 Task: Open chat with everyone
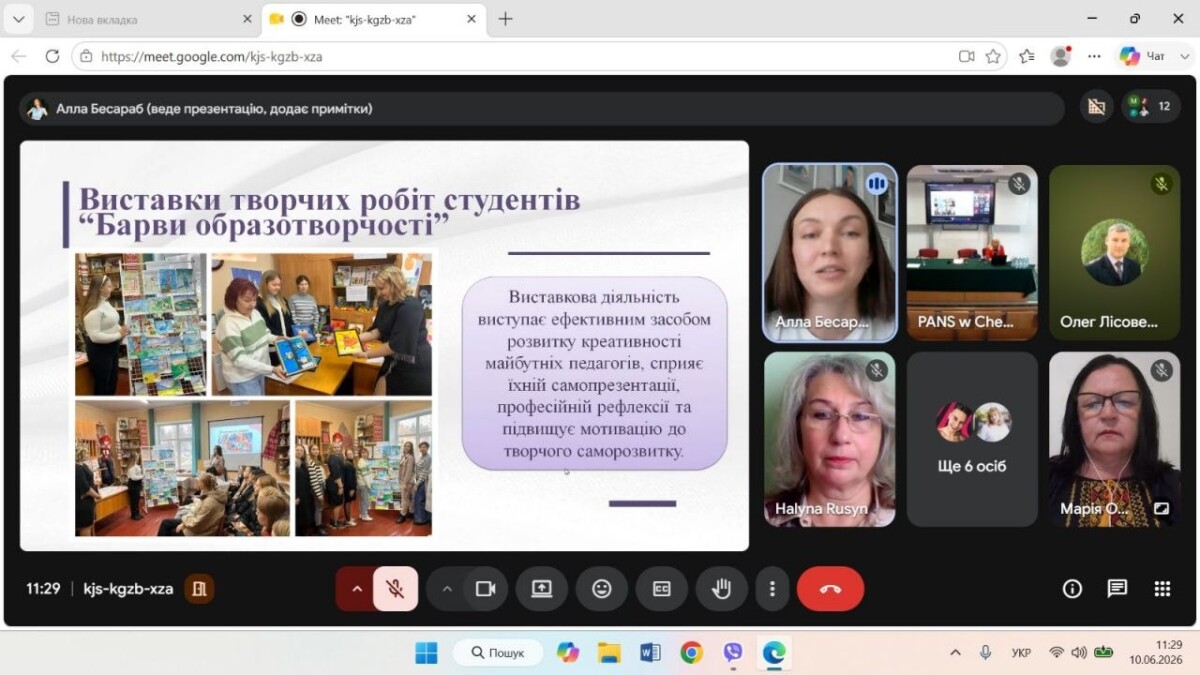[x=1117, y=589]
